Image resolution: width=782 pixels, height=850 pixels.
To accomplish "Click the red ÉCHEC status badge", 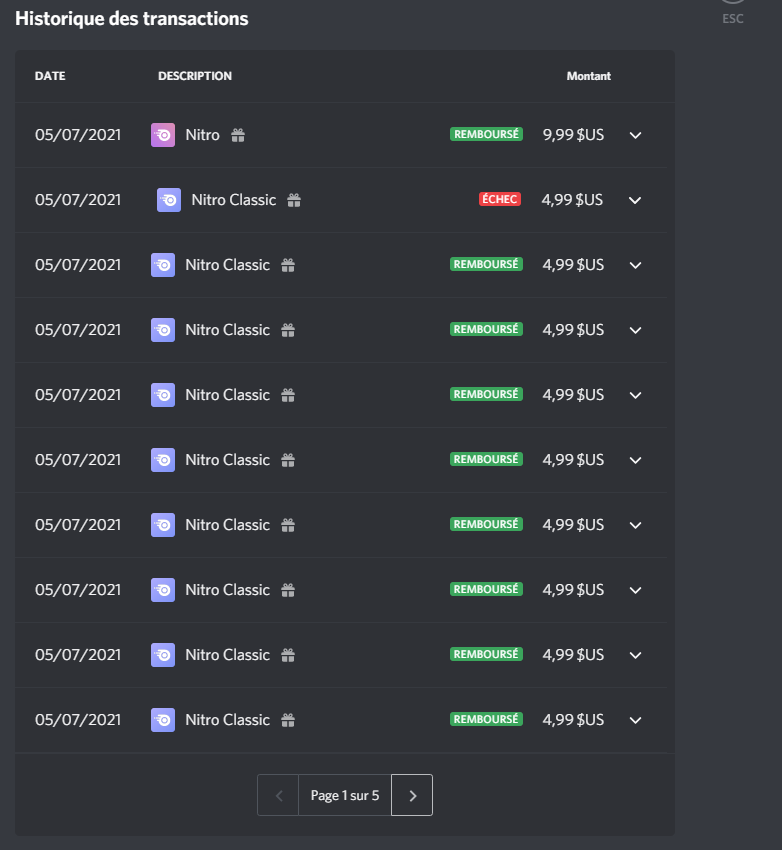I will (500, 199).
